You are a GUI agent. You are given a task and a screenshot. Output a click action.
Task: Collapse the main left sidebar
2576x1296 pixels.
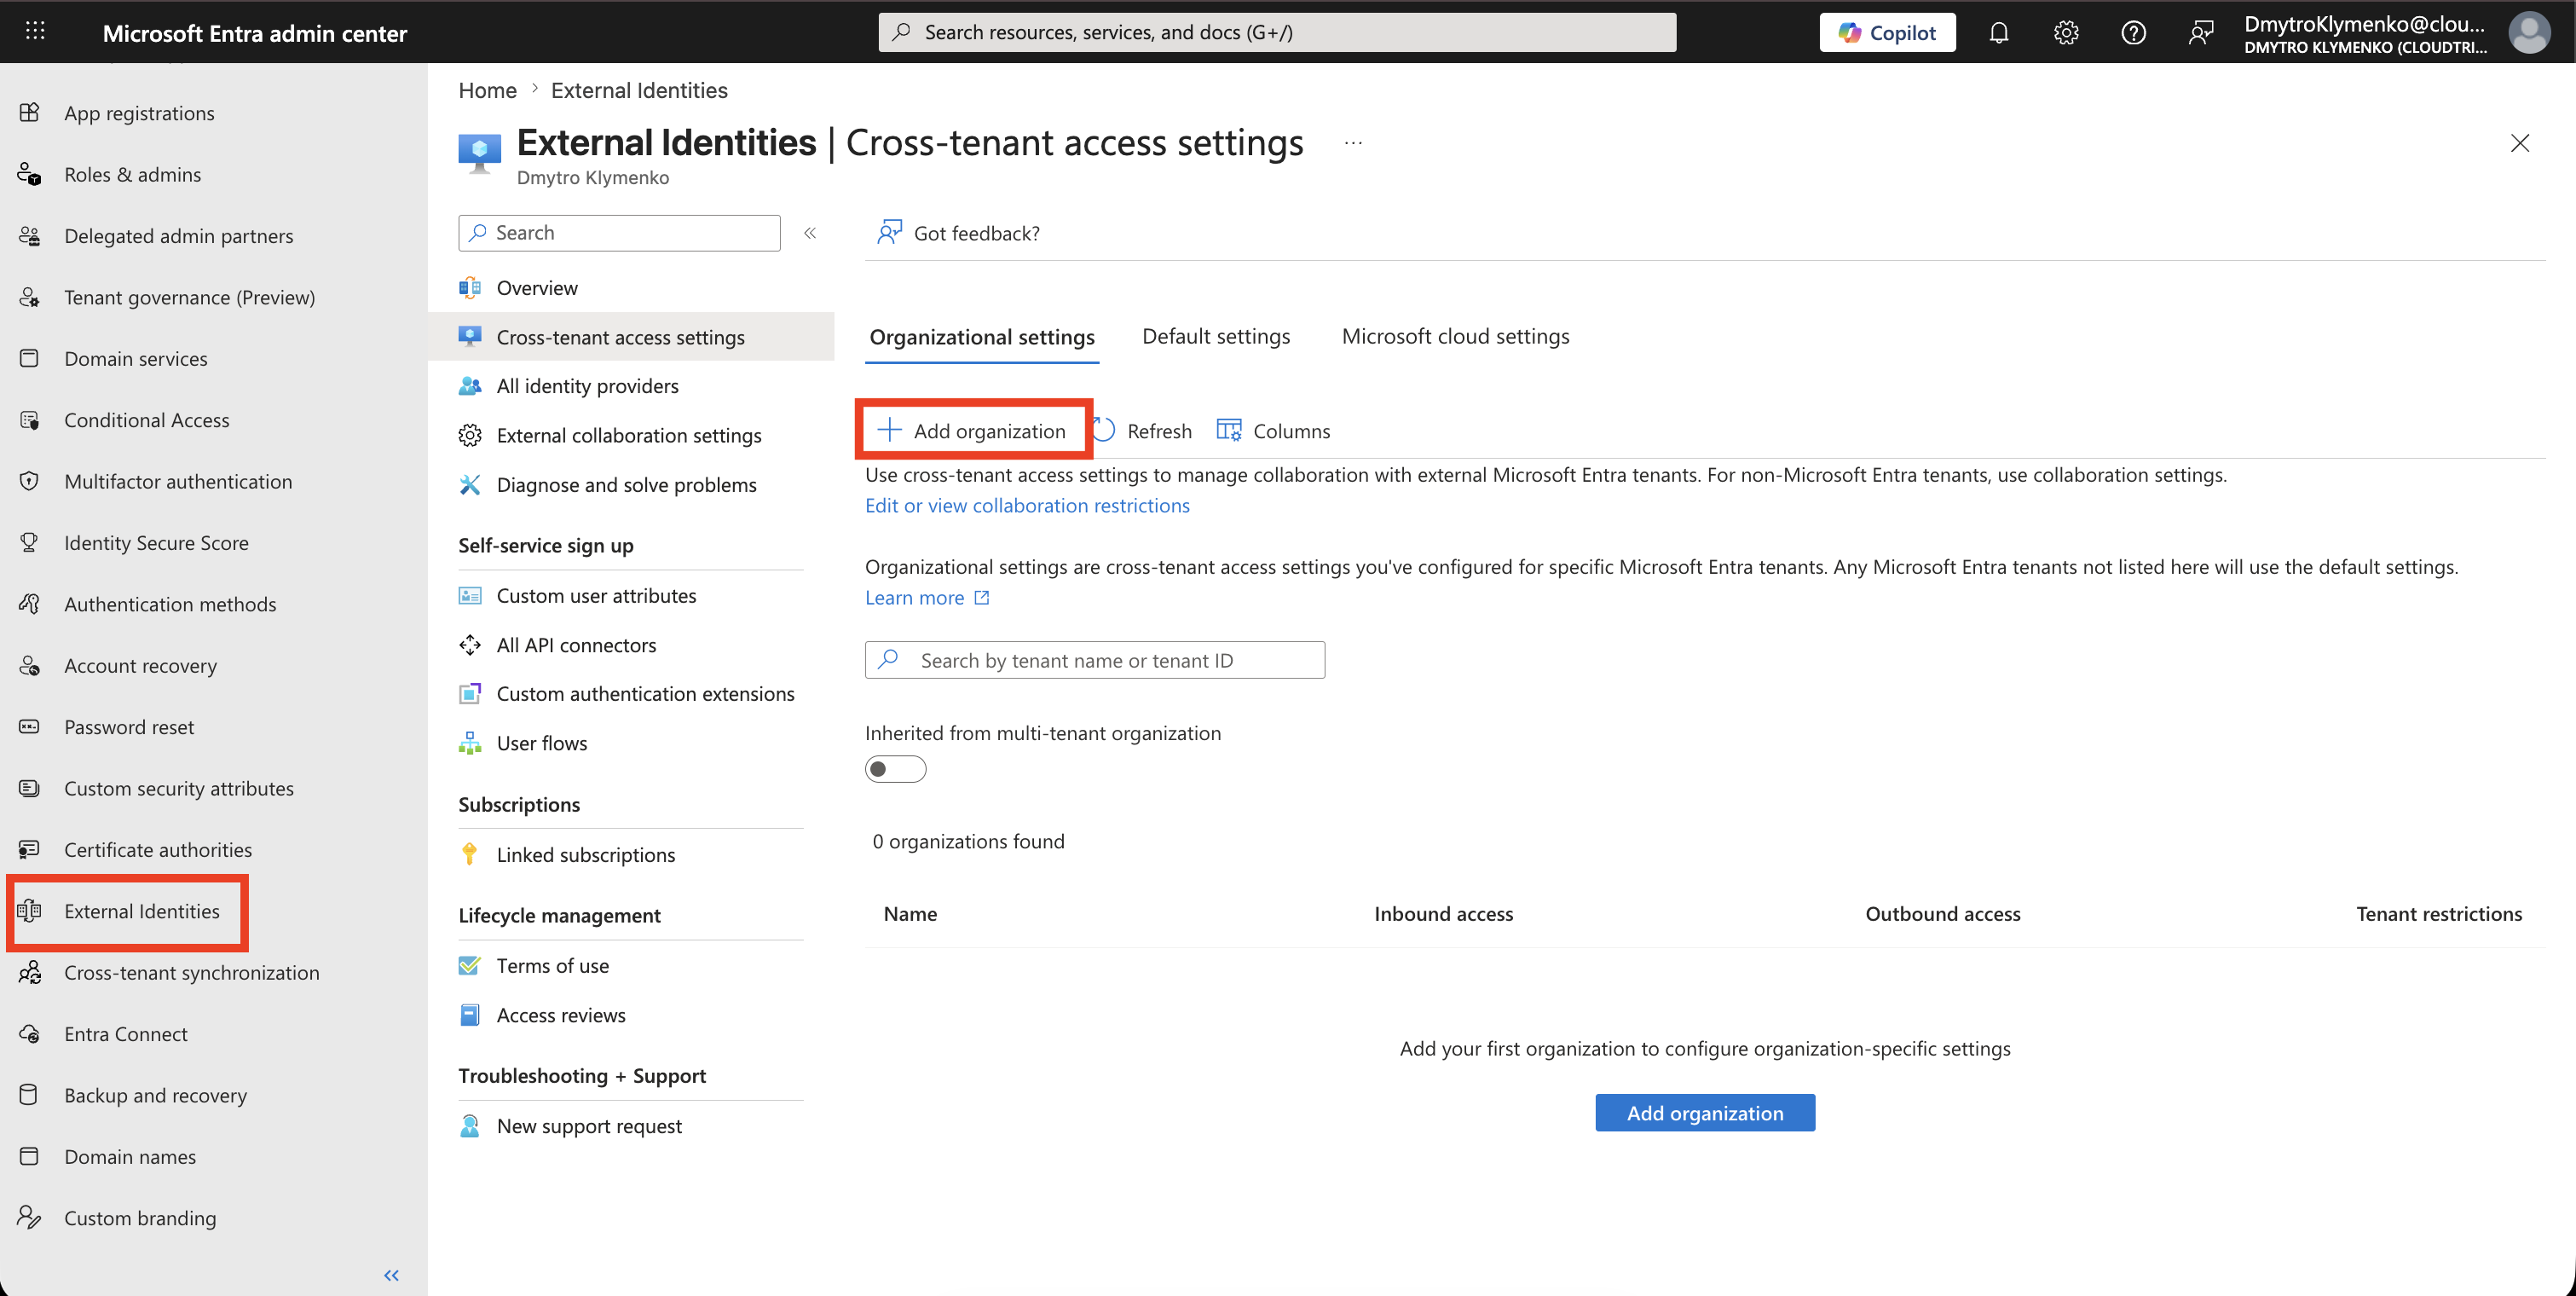point(391,1275)
